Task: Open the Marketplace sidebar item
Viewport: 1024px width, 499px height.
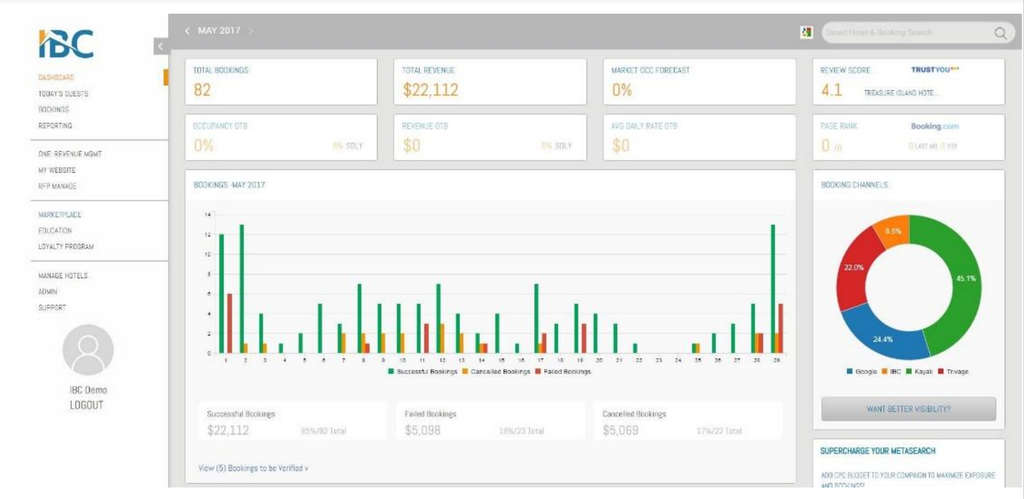Action: [x=60, y=214]
